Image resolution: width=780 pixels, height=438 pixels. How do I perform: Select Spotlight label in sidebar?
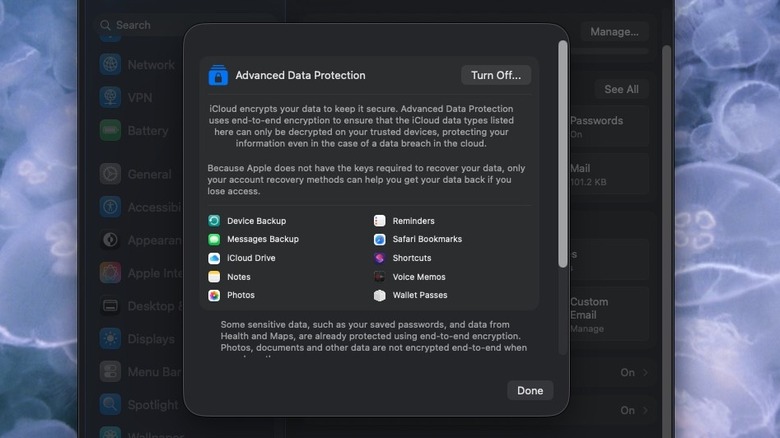tap(153, 405)
